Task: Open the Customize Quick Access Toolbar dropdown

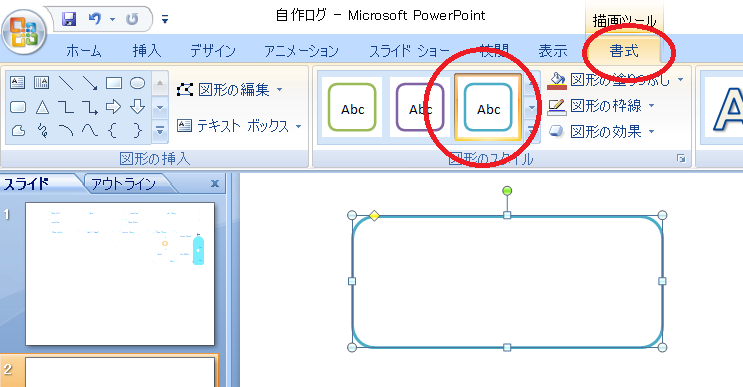Action: coord(164,19)
